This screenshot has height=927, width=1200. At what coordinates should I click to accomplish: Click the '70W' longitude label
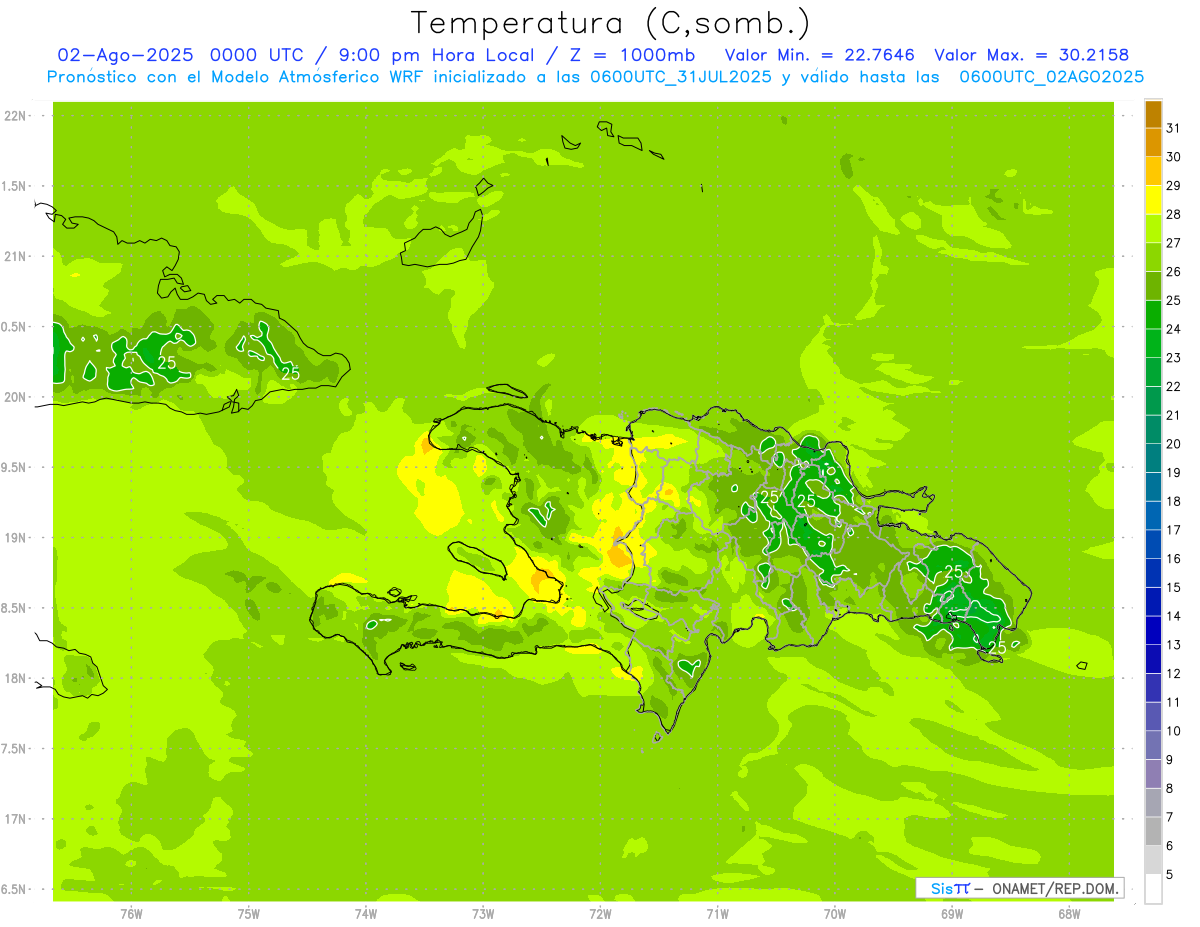point(835,913)
